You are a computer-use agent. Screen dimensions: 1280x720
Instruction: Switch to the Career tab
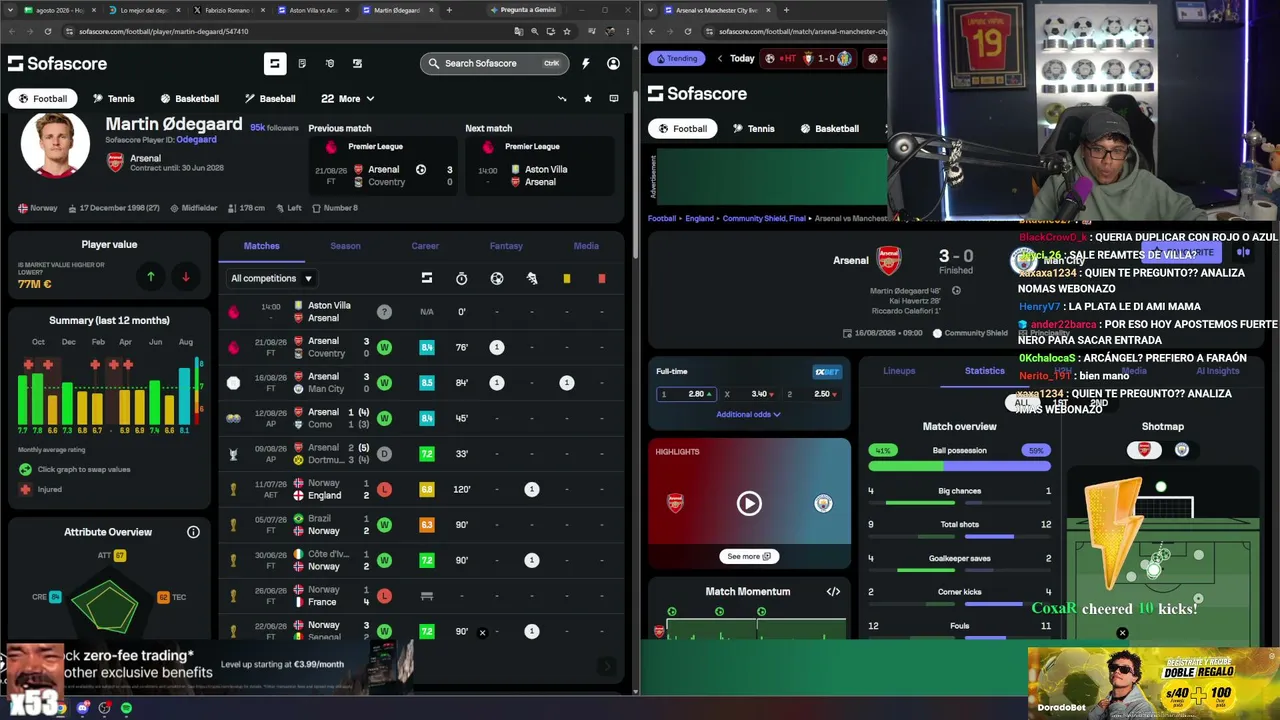(x=425, y=246)
